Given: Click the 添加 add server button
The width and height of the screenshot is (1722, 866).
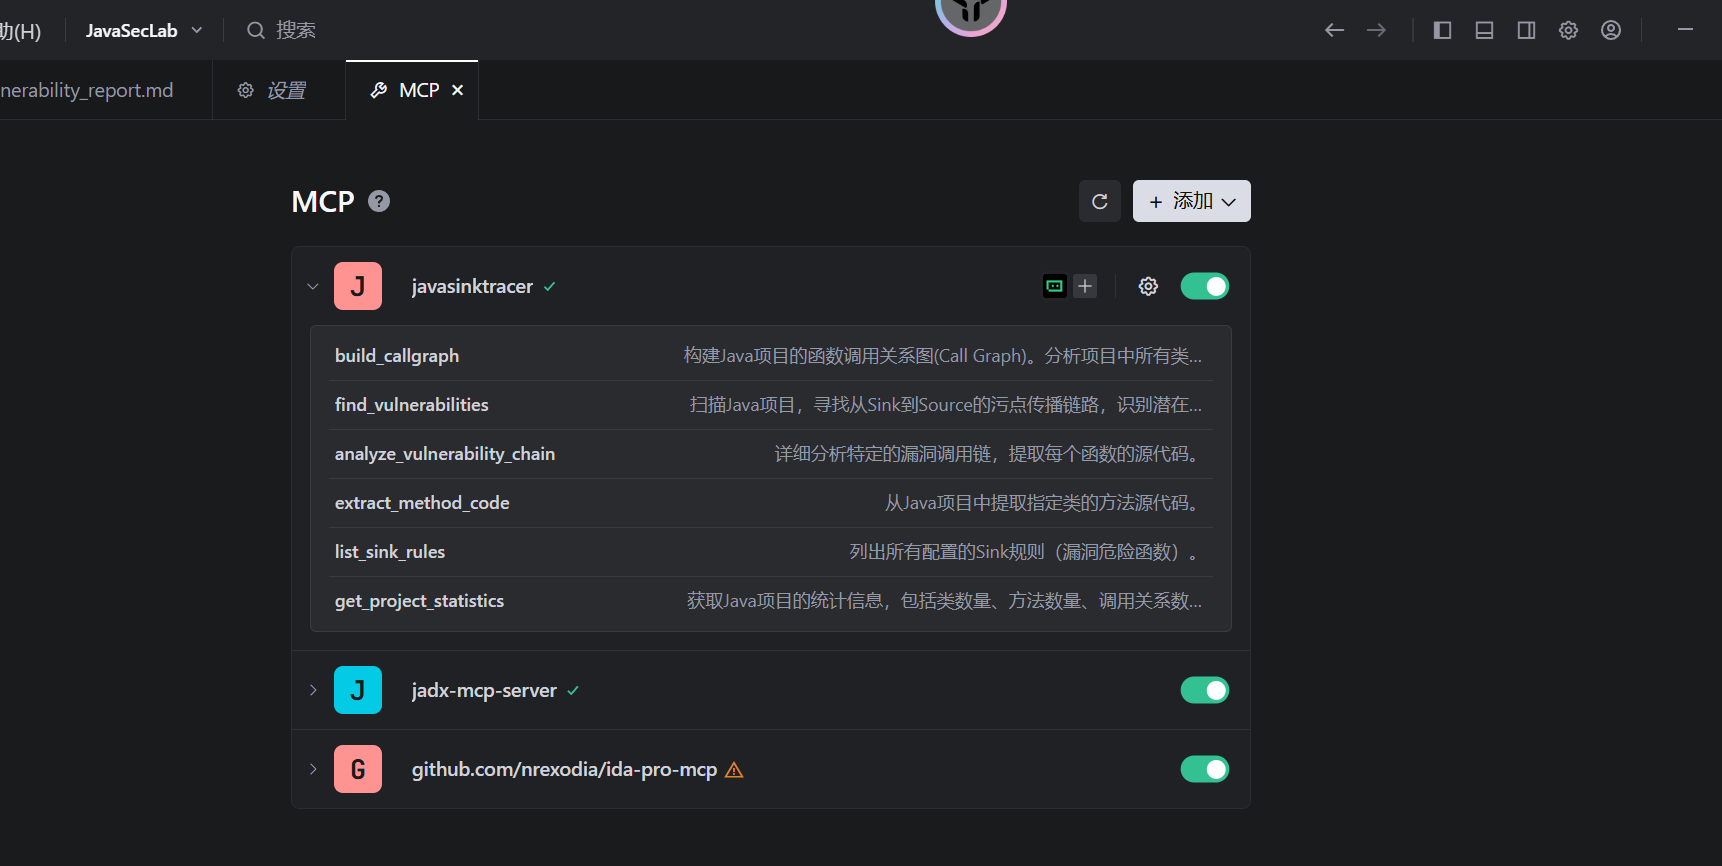Looking at the screenshot, I should [1191, 201].
